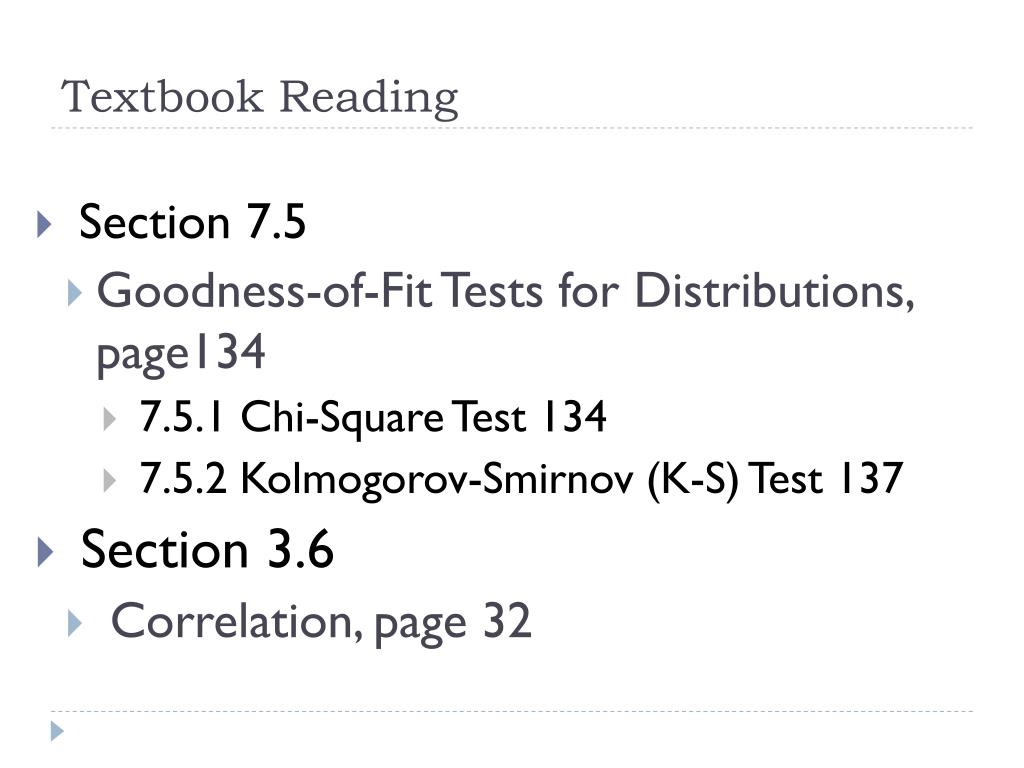Click the bullet arrow before 7.5.2 Kolmogorov-Smirnov
1024x768 pixels.
coord(110,481)
